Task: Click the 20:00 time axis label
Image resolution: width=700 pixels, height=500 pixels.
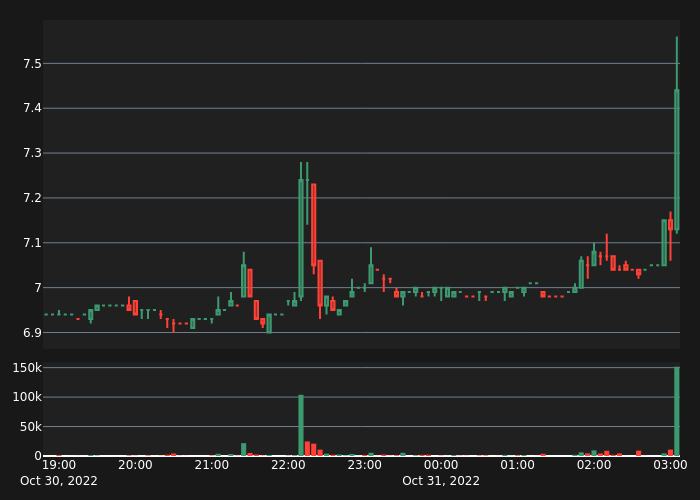Action: (135, 465)
